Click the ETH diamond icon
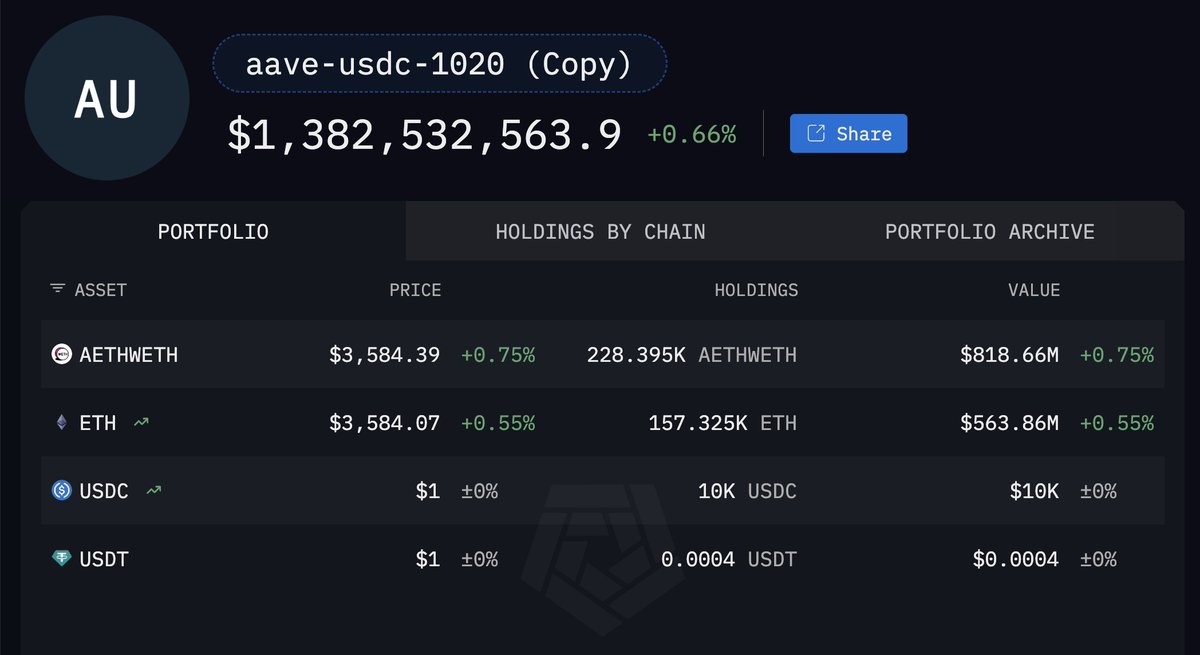Viewport: 1200px width, 655px height. click(62, 423)
